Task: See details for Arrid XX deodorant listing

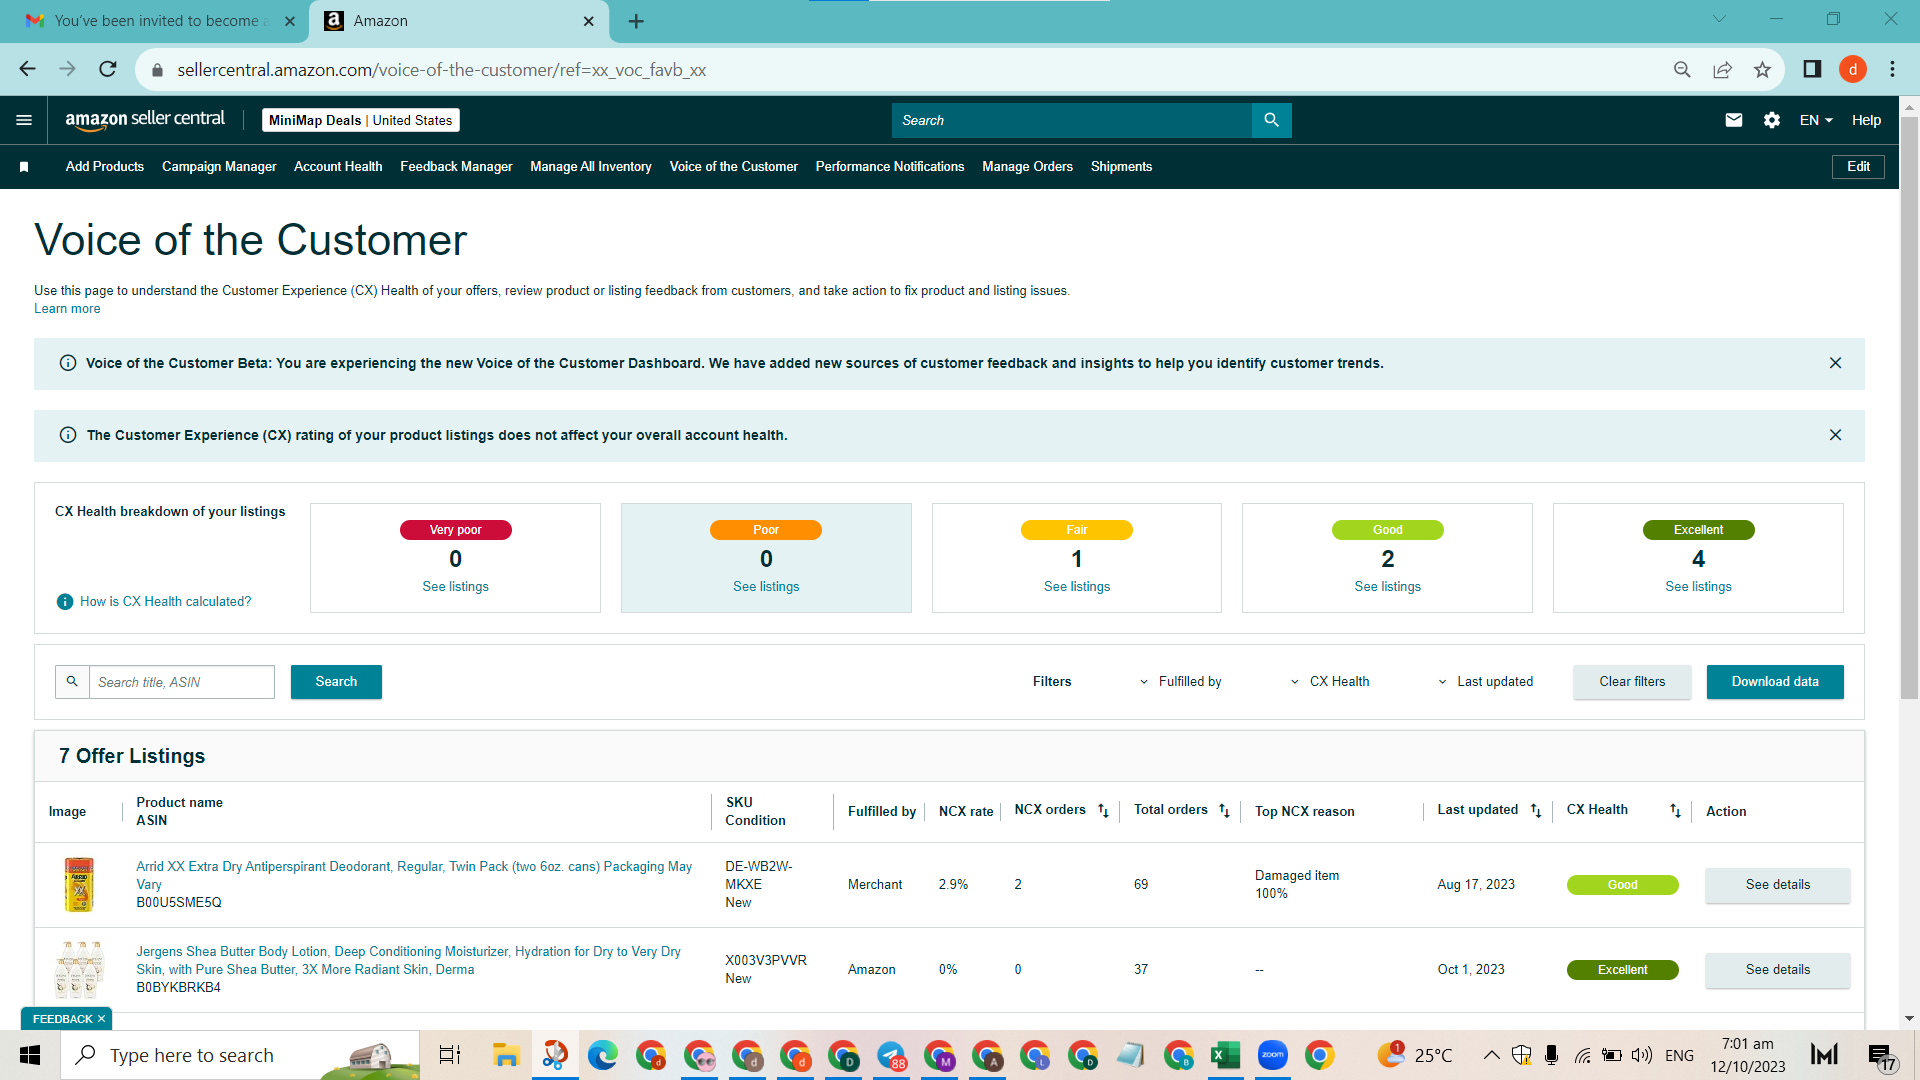Action: click(1777, 885)
